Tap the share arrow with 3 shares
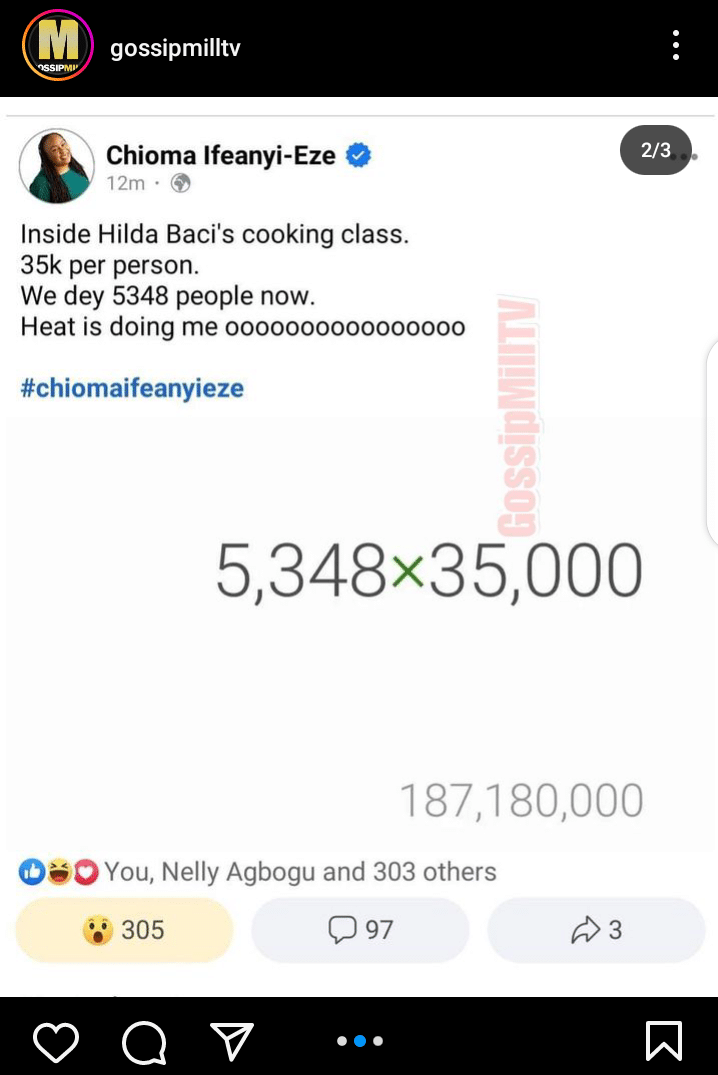The image size is (718, 1075). (596, 930)
